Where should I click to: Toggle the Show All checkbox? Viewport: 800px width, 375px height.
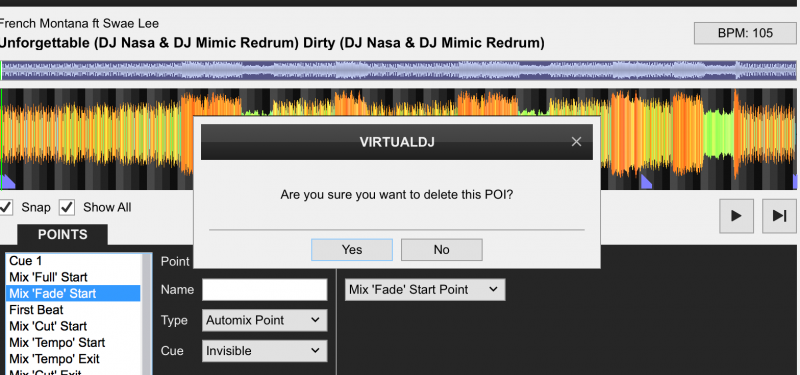coord(67,208)
